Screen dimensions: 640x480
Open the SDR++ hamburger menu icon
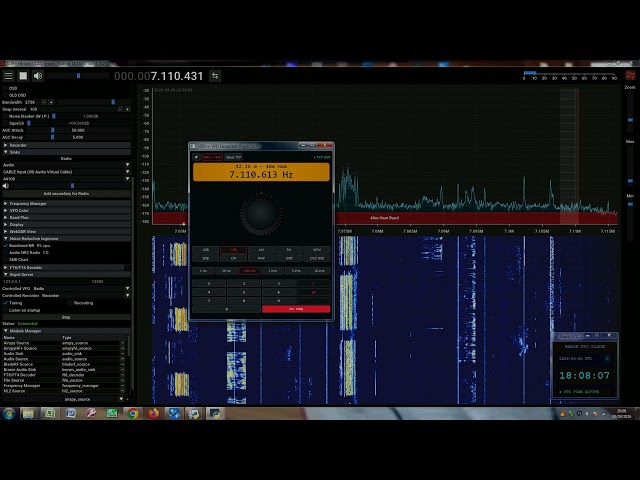(8, 76)
